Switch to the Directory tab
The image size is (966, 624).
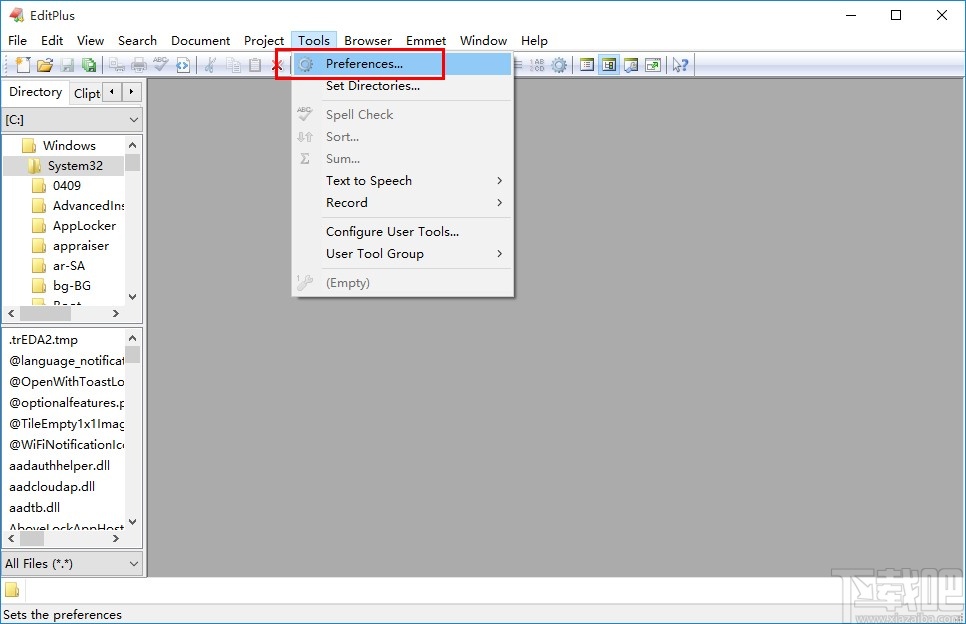click(x=35, y=92)
